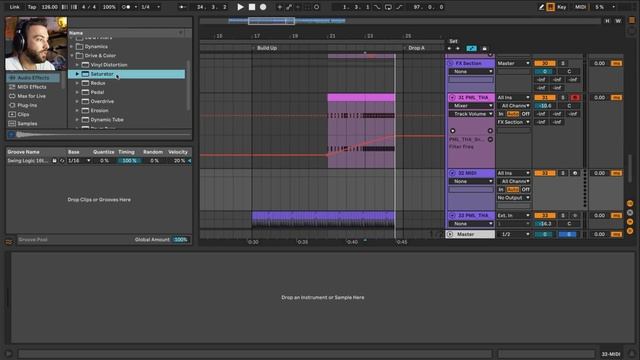Open the Ext. In dropdown on track 33
This screenshot has width=640, height=360.
513,215
